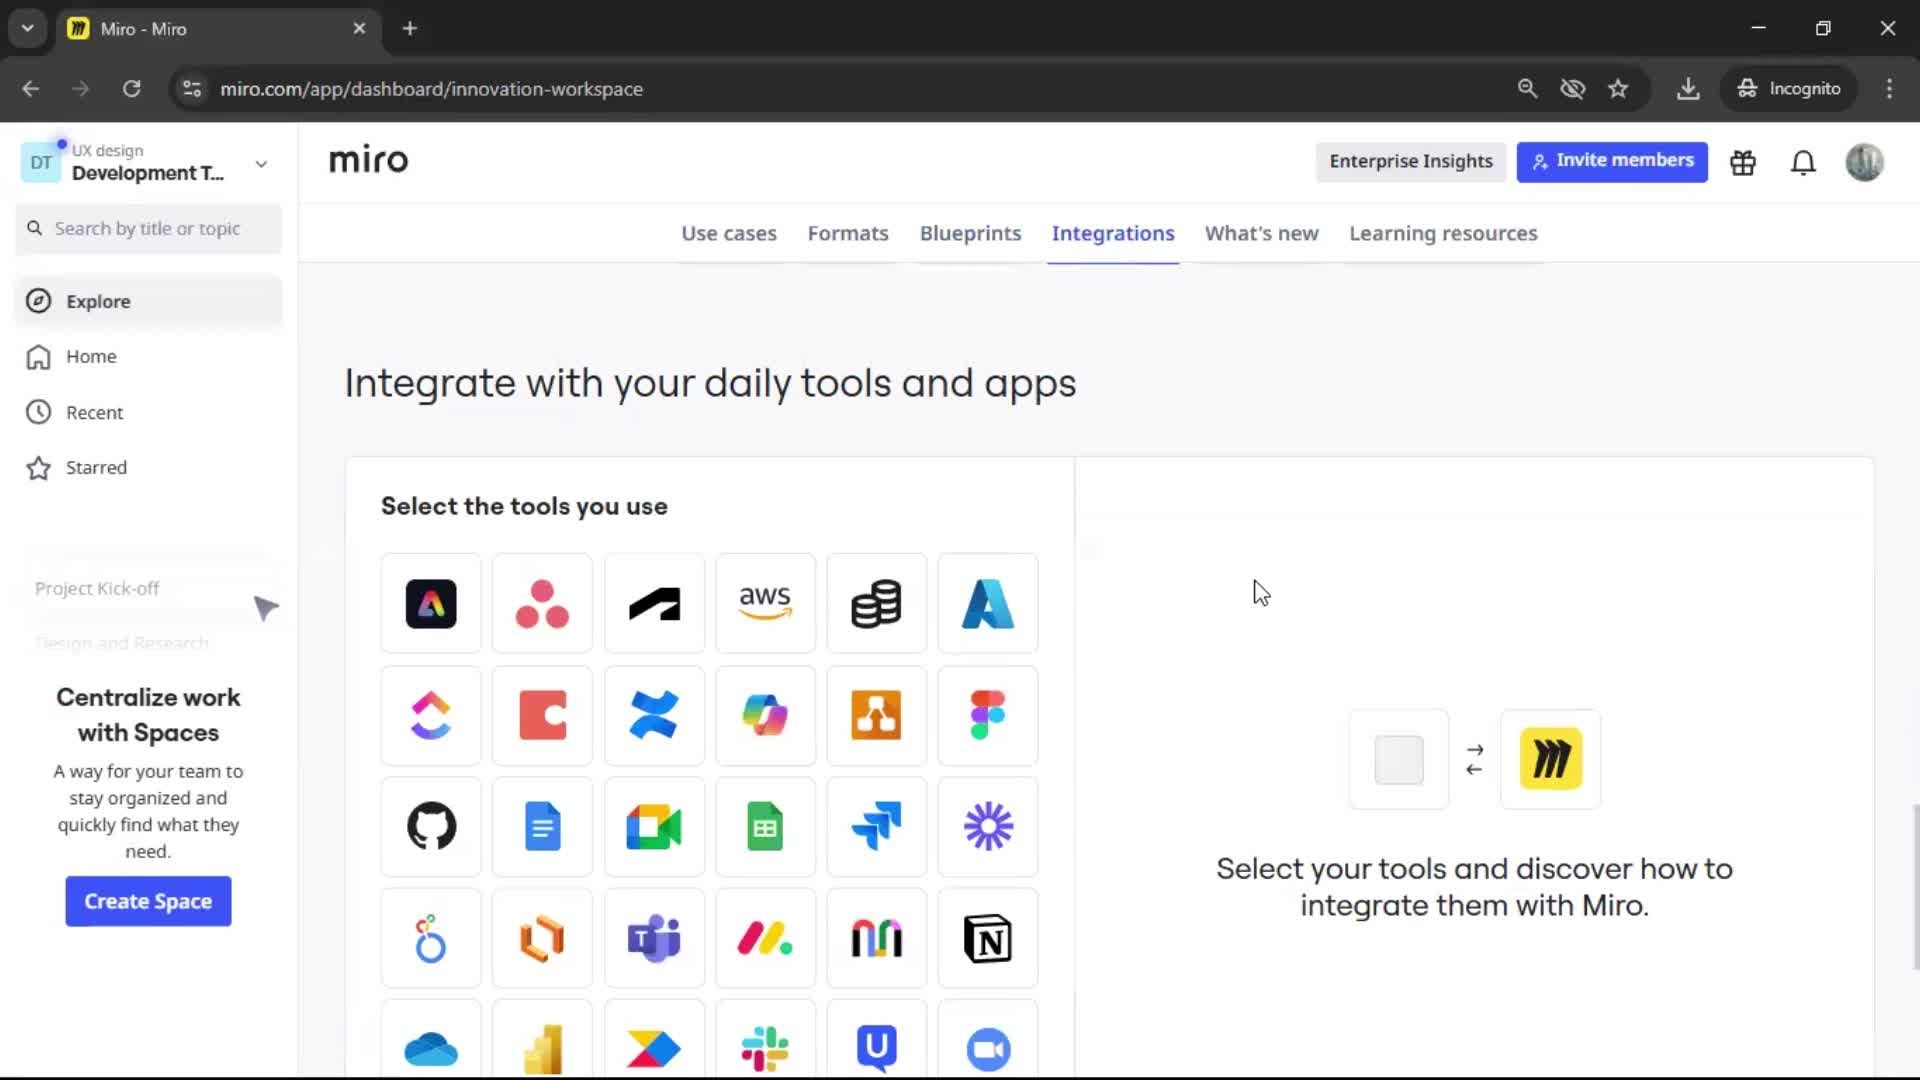The image size is (1920, 1080).
Task: Select the stacked coins database tool tile
Action: click(x=877, y=604)
